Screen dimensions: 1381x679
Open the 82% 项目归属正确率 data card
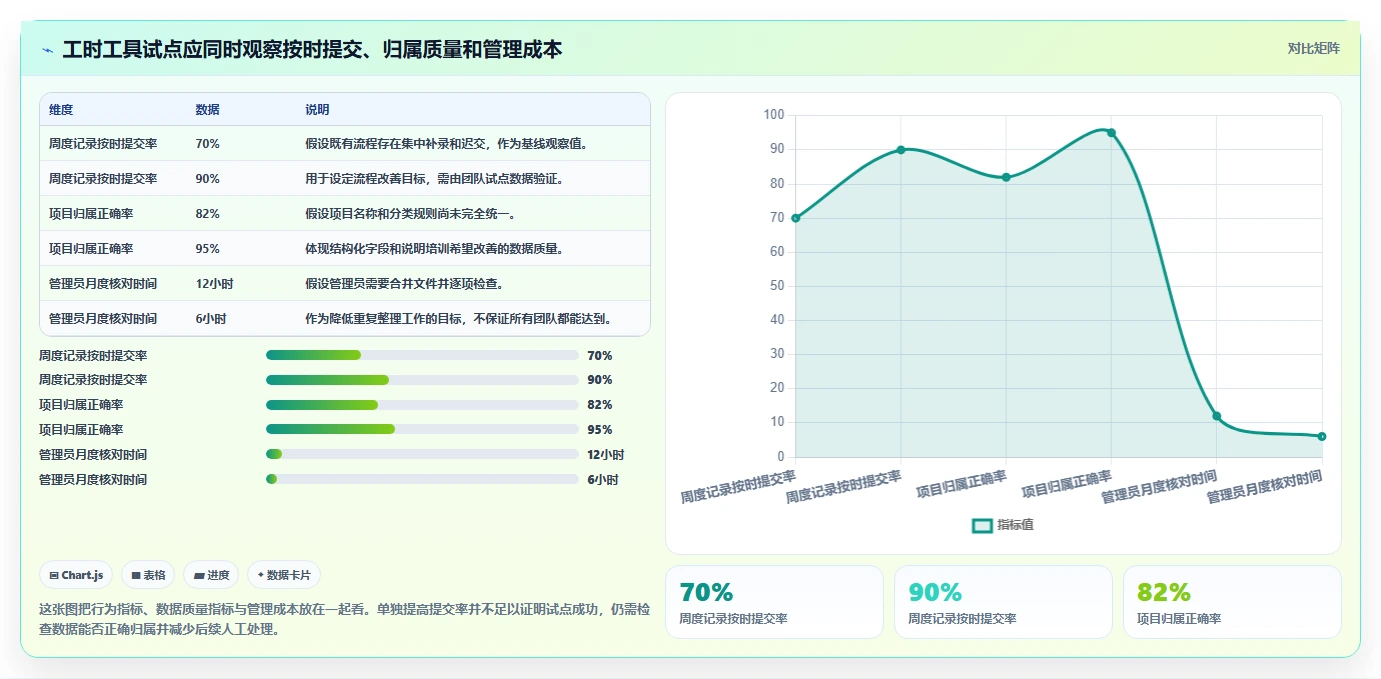(1232, 602)
